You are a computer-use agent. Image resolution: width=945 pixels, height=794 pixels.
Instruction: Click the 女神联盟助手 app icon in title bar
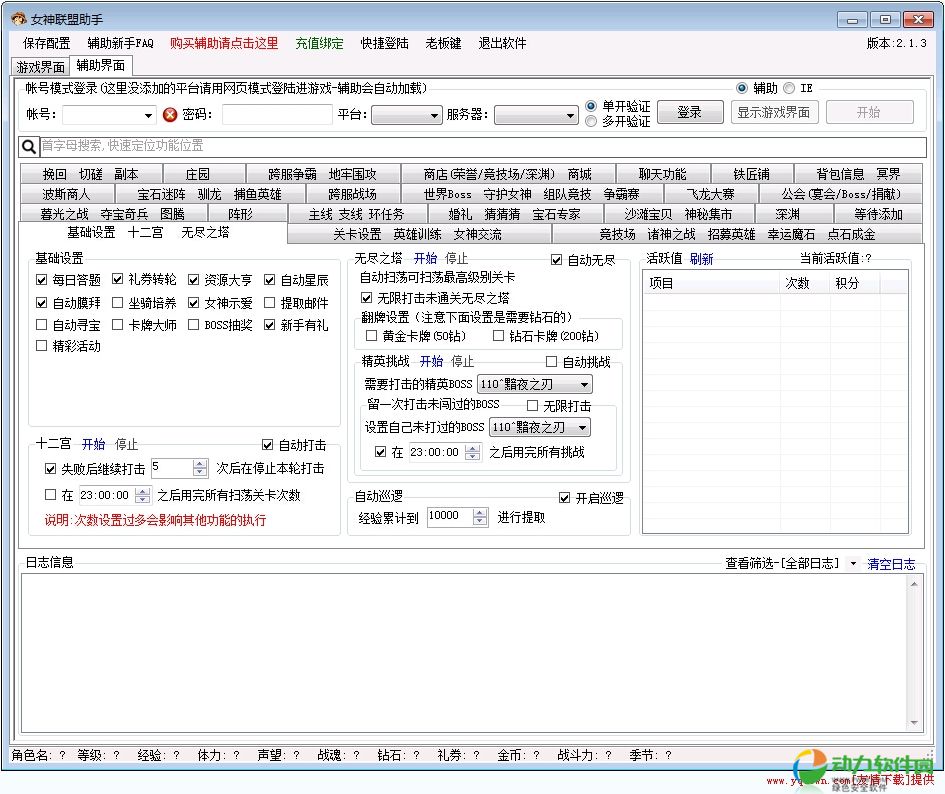point(17,19)
